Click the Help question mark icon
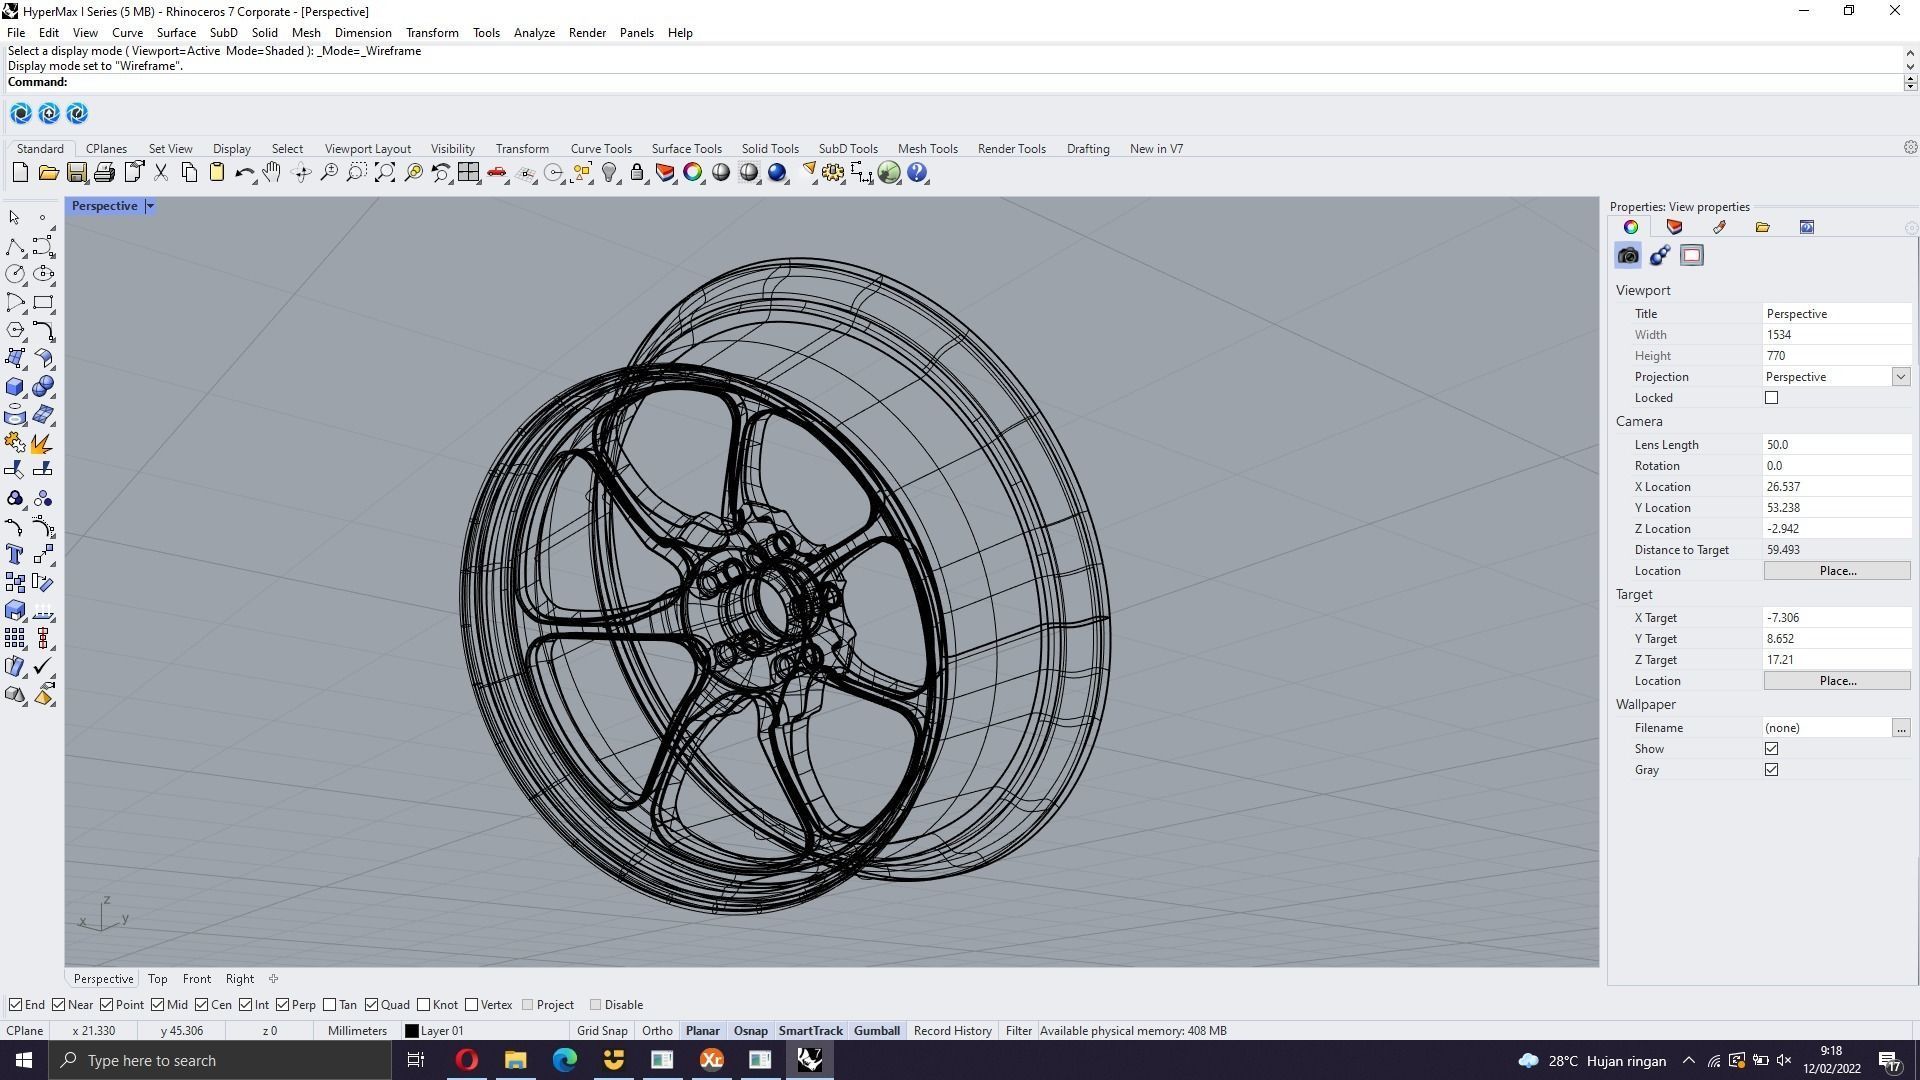Screen dimensions: 1920x1080 click(917, 173)
